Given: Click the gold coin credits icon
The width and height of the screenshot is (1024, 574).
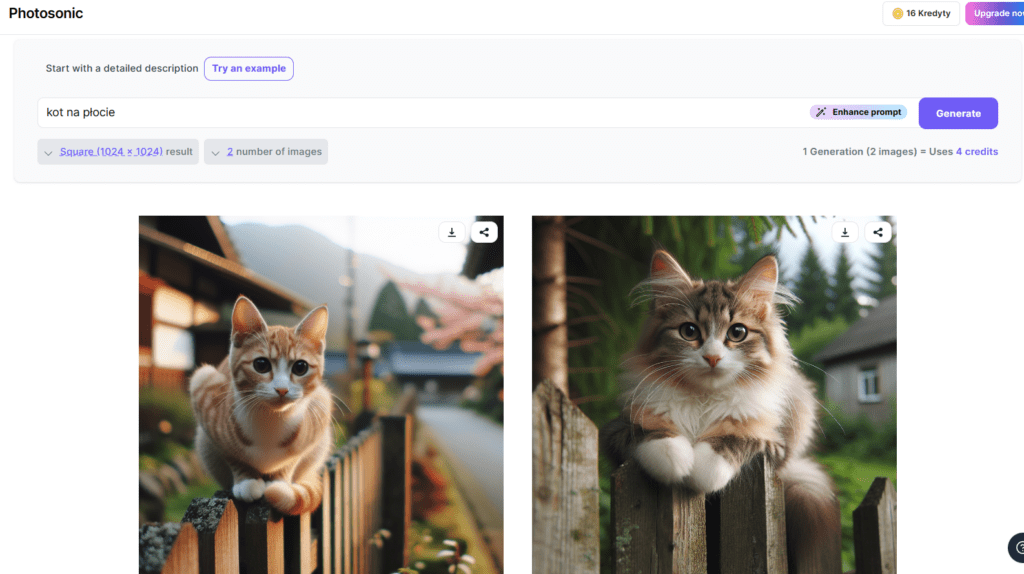Looking at the screenshot, I should coord(897,14).
